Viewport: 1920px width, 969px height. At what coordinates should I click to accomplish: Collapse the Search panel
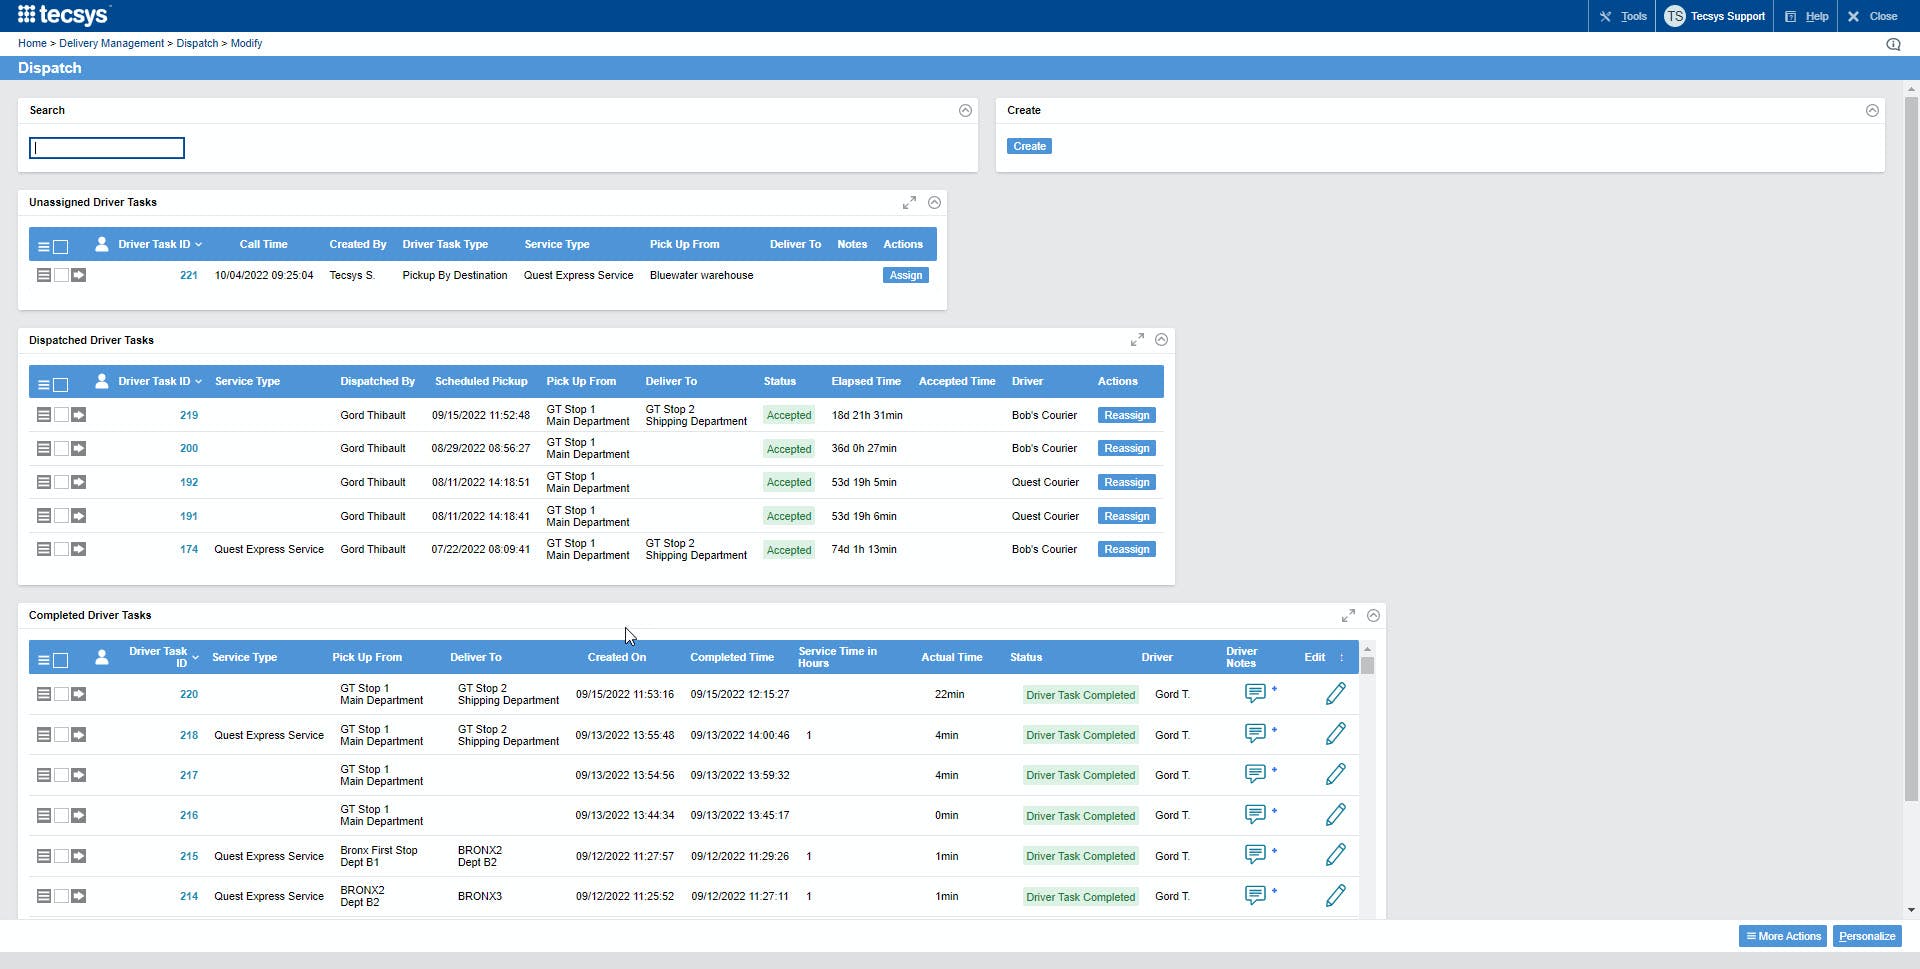tap(965, 111)
